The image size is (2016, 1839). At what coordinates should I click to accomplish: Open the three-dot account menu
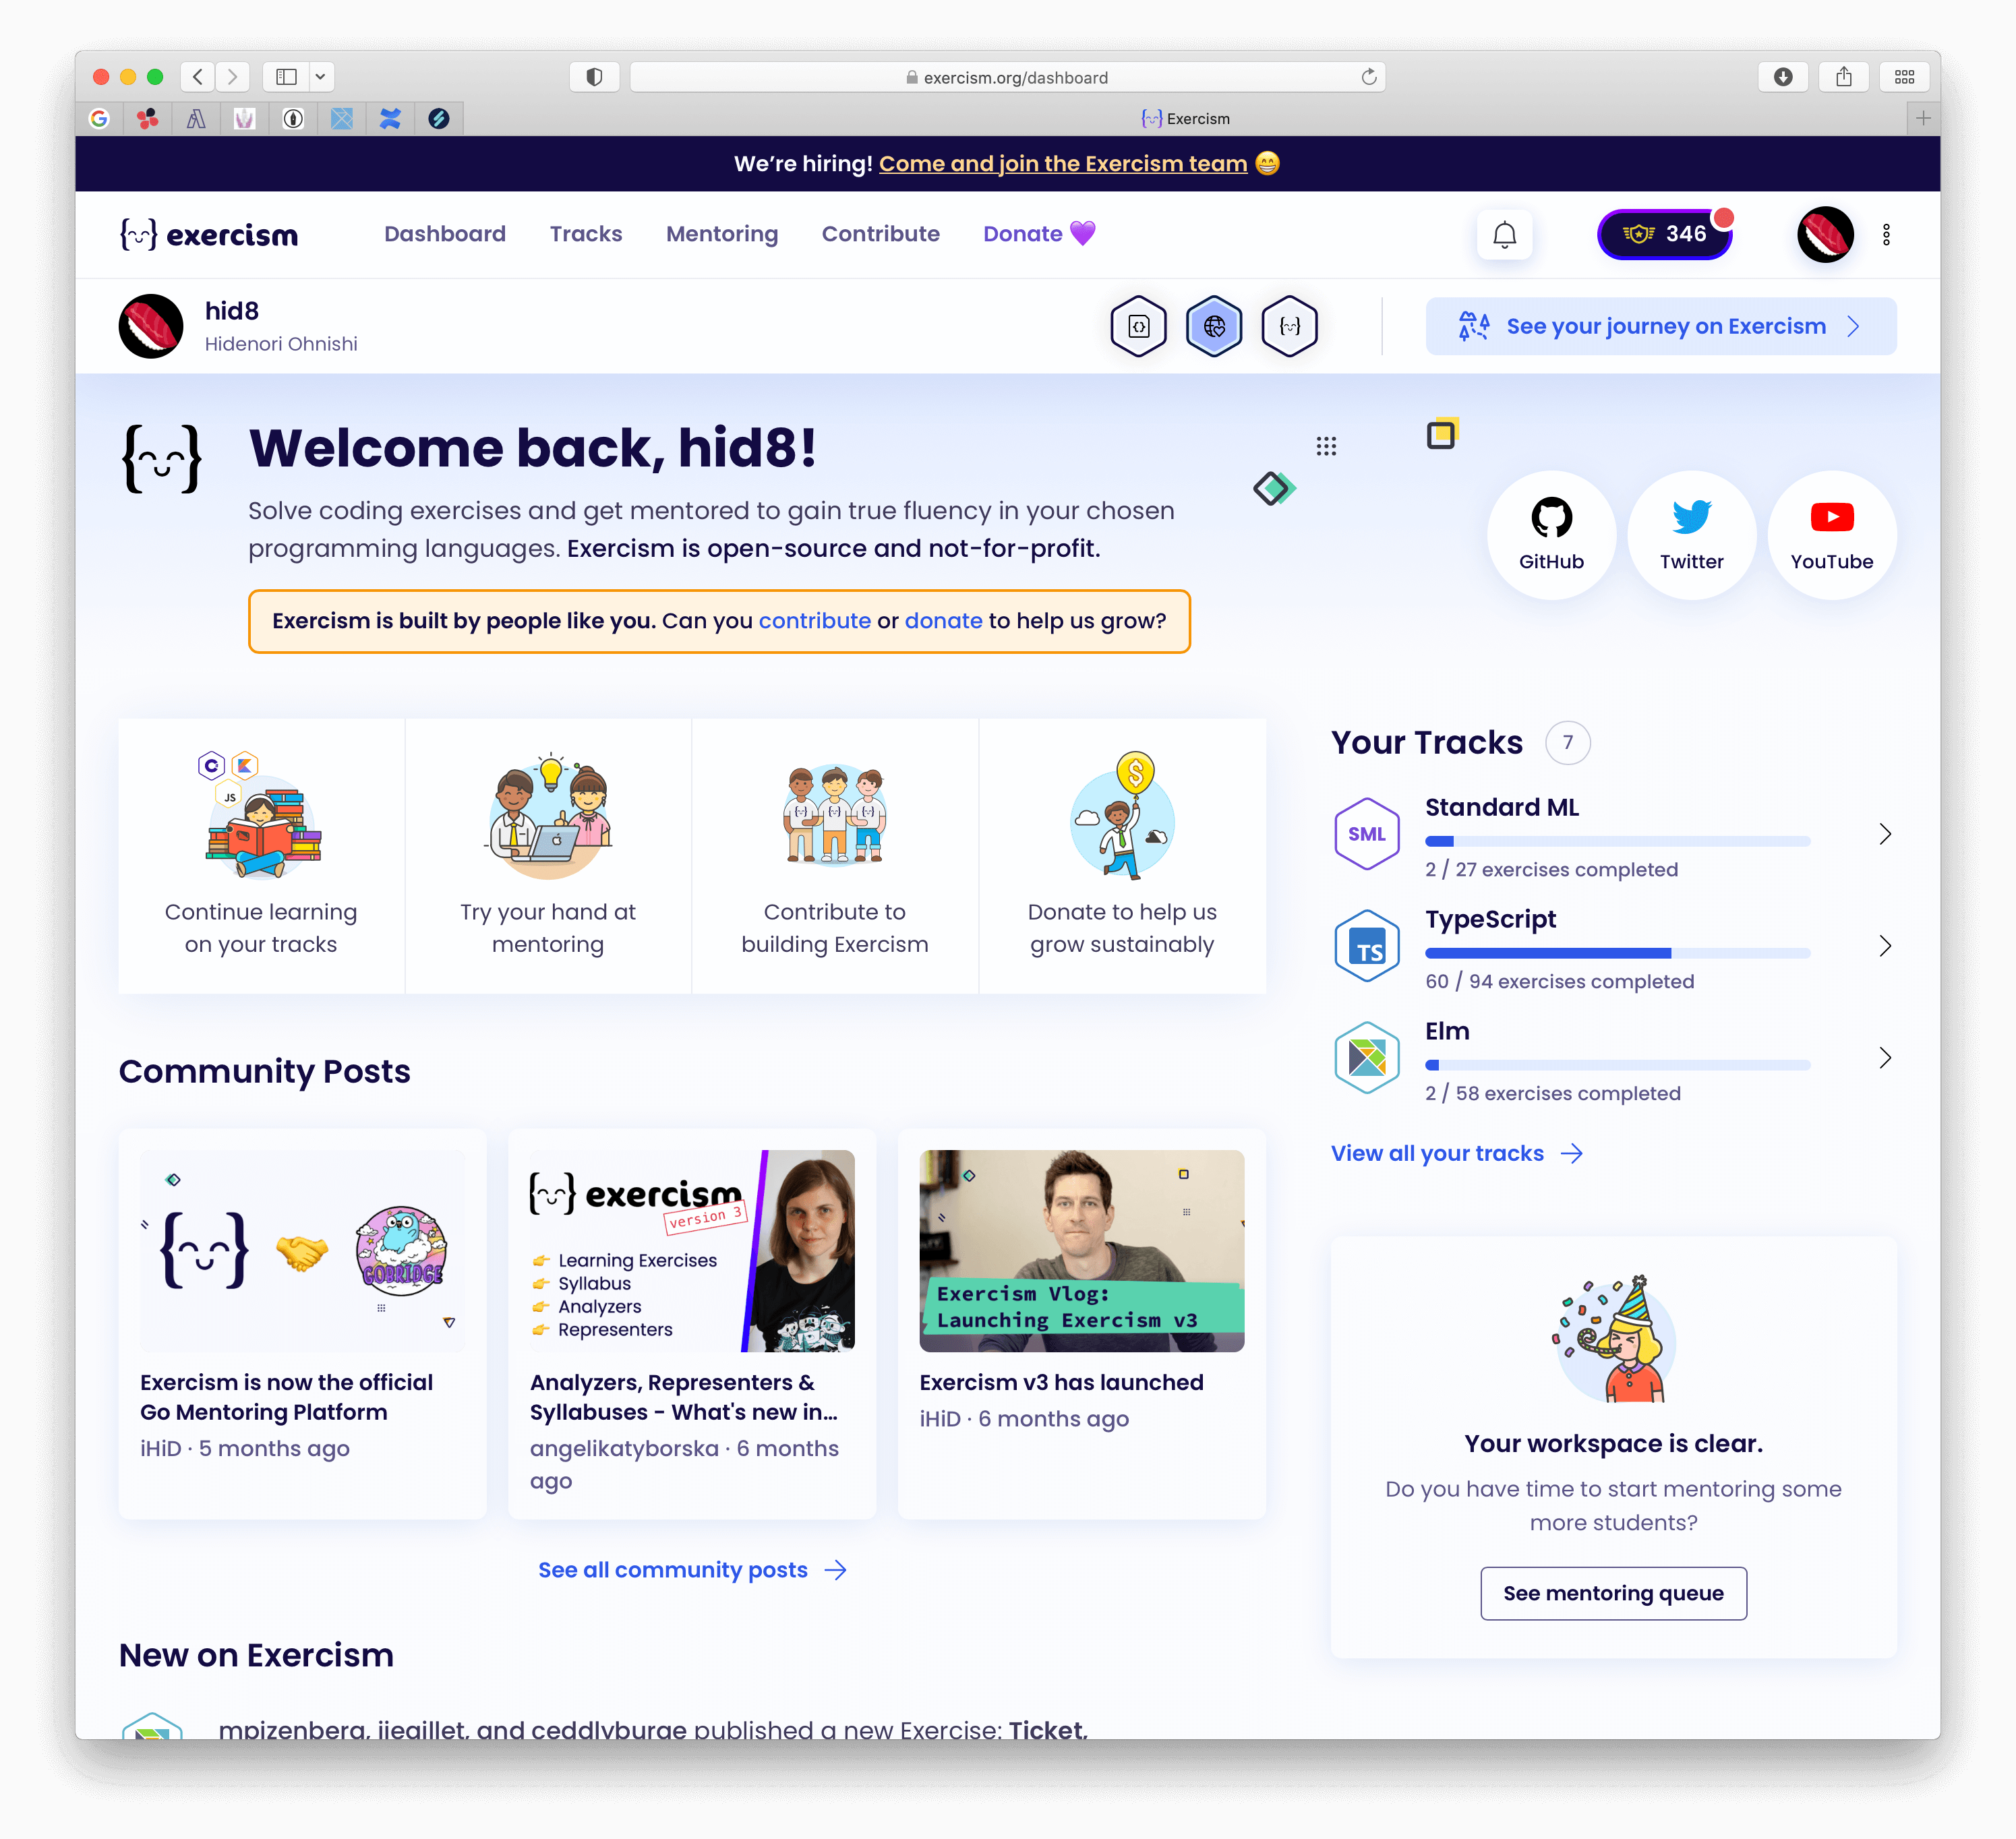pyautogui.click(x=1886, y=235)
